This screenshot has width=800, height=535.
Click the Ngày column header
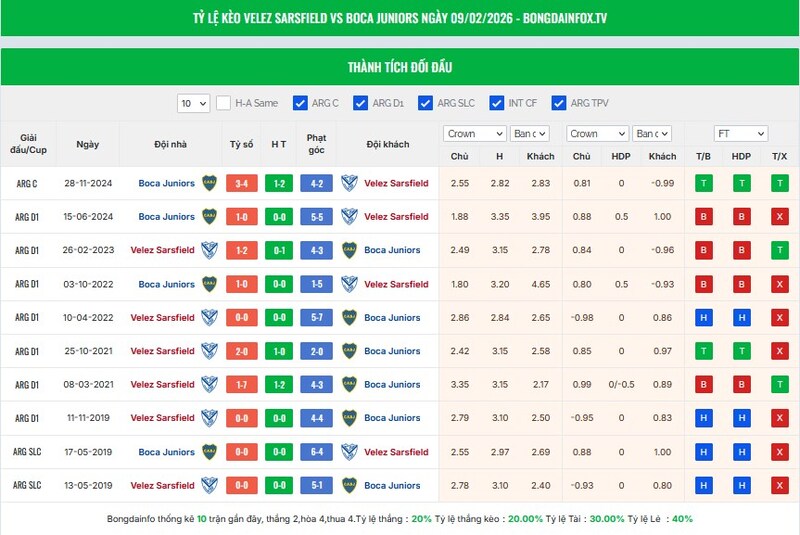(x=87, y=144)
